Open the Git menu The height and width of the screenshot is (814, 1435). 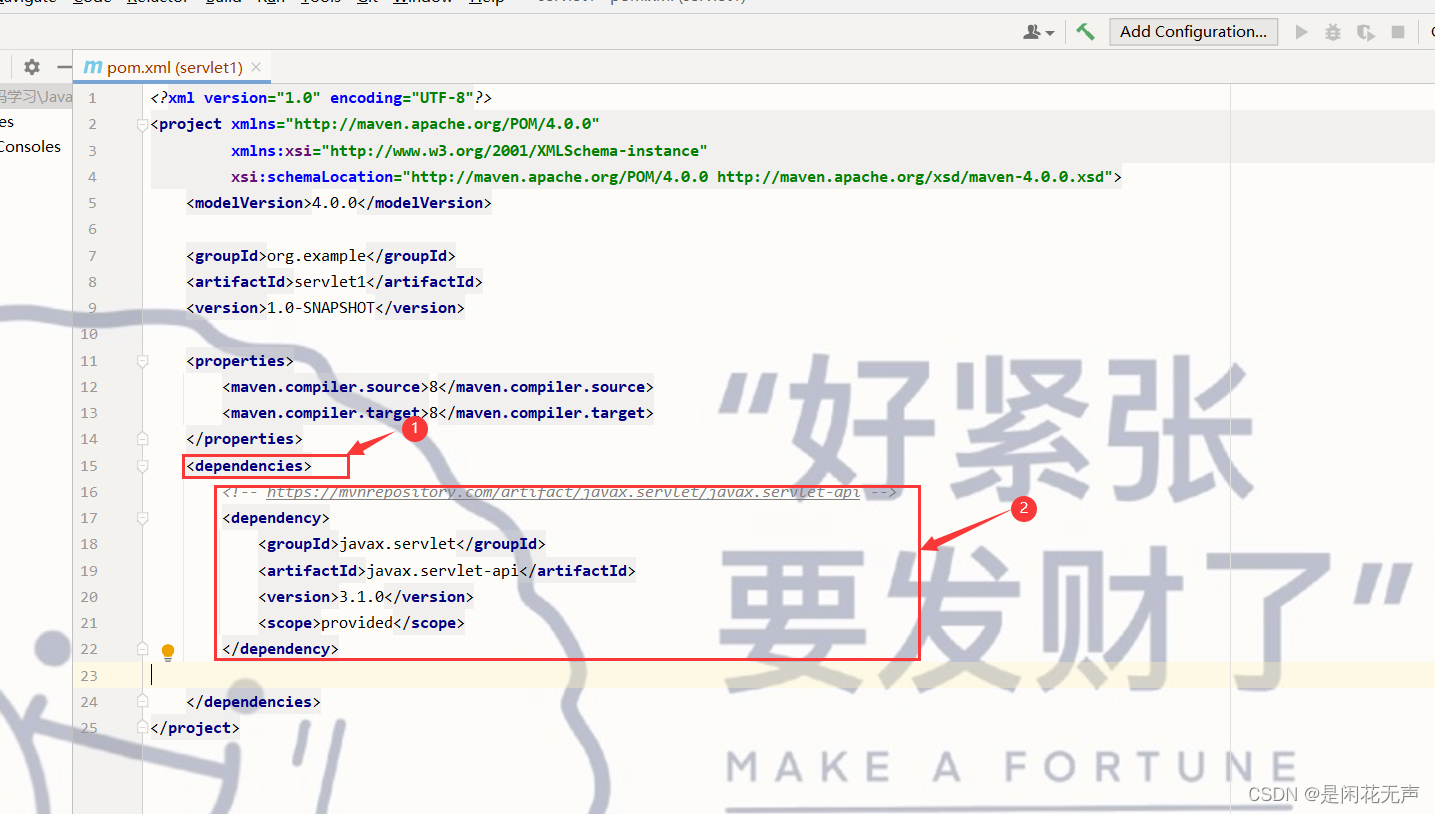(367, 3)
